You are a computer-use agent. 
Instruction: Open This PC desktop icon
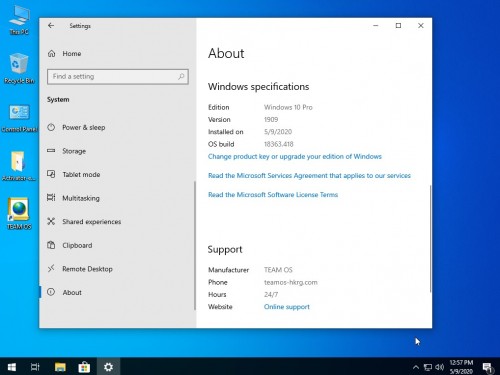tap(19, 20)
